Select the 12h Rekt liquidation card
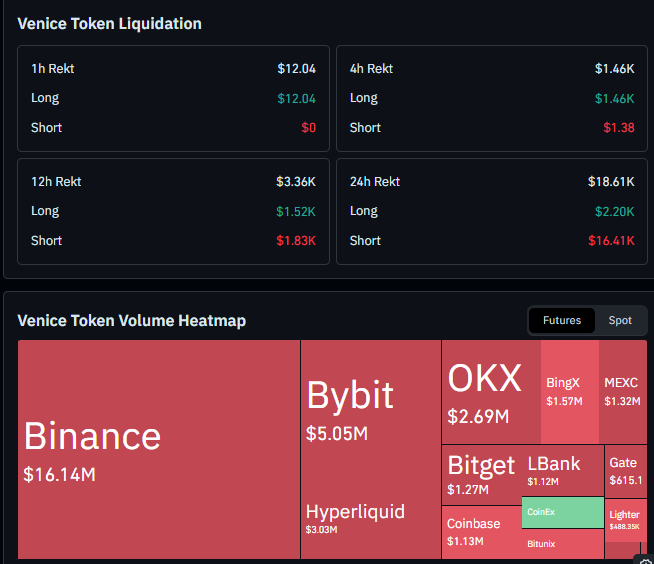Image resolution: width=654 pixels, height=564 pixels. coord(173,212)
